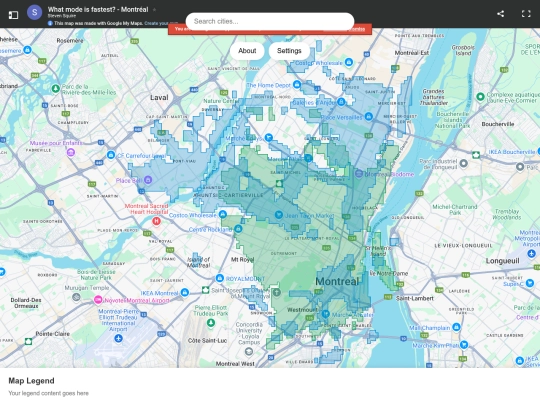Image resolution: width=540 pixels, height=405 pixels.
Task: Select the Marché Kim Phat cart pin
Action: tap(464, 344)
